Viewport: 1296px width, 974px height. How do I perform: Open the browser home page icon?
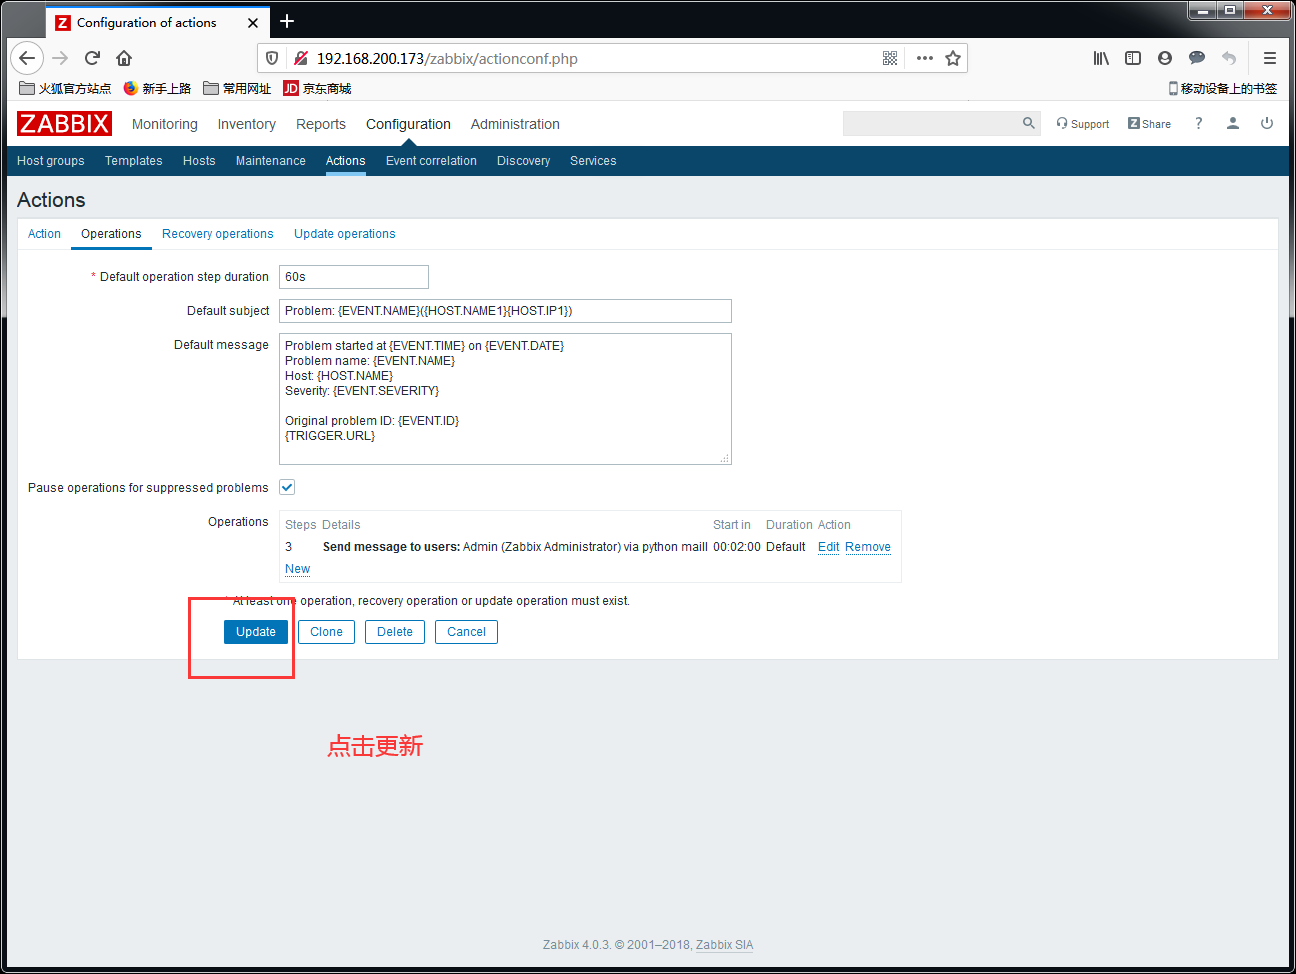click(124, 58)
